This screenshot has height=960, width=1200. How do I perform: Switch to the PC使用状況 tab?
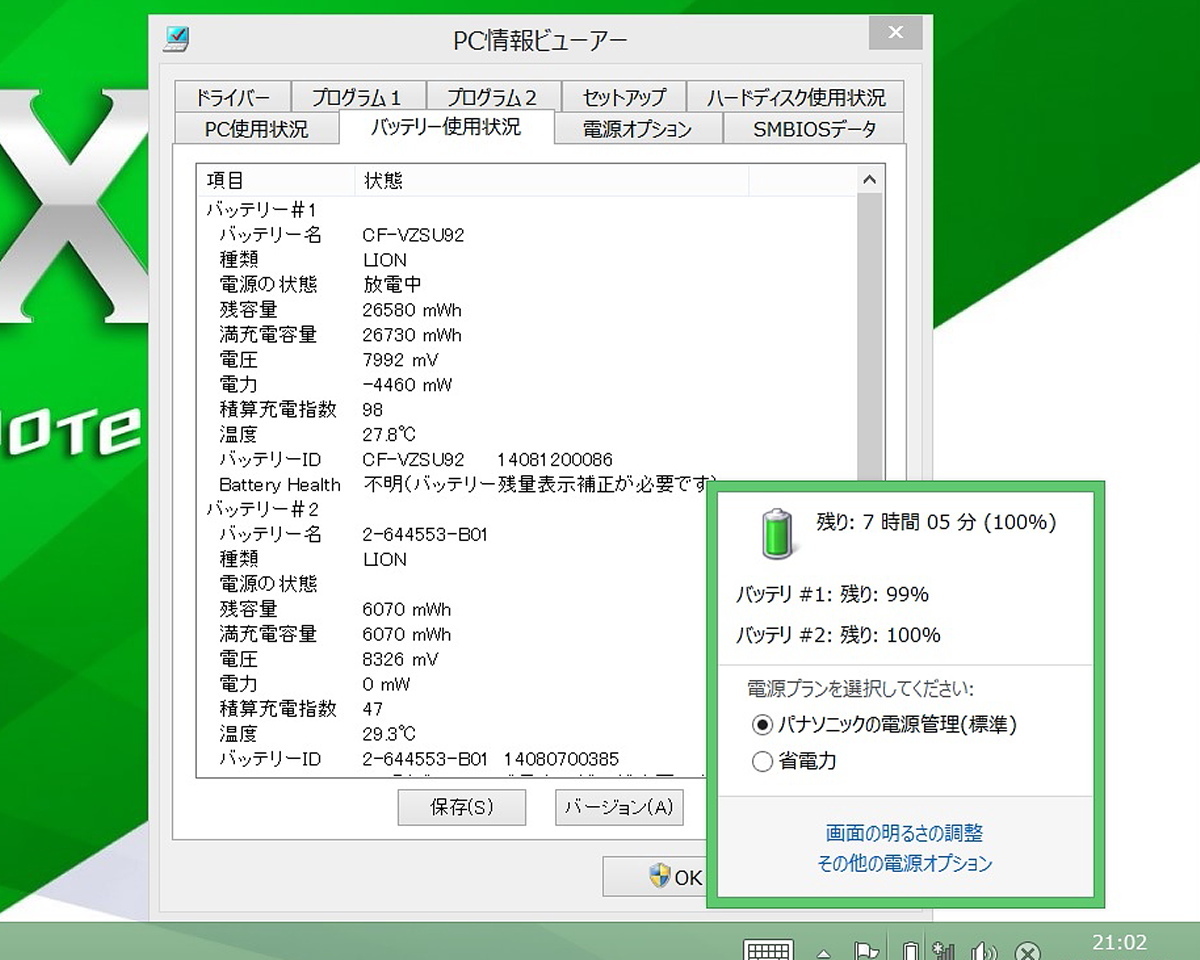[257, 129]
